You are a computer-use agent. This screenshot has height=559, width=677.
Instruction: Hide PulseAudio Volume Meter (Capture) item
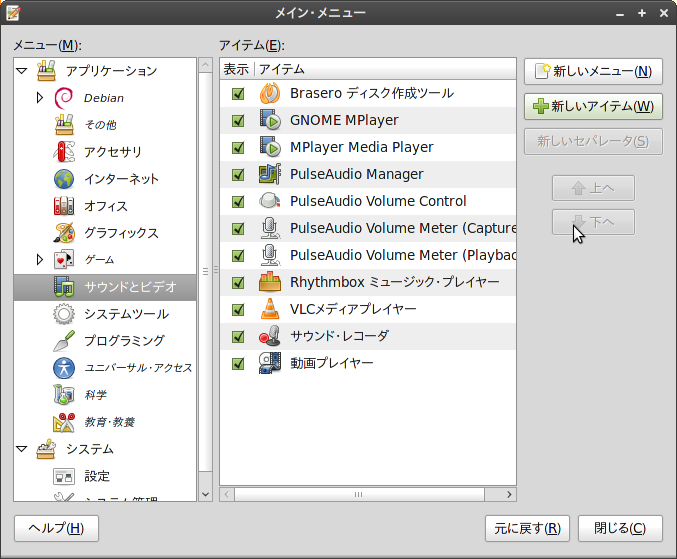[x=238, y=229]
